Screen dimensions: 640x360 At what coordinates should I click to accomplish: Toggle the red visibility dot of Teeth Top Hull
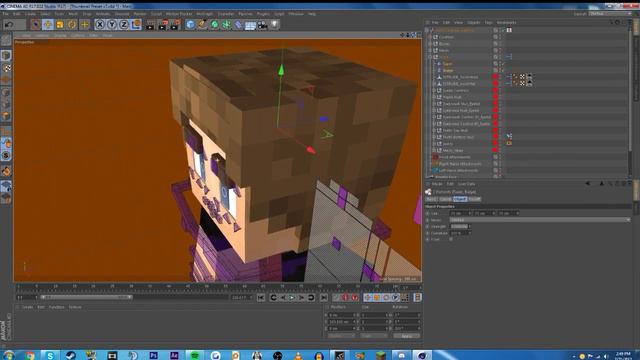click(496, 130)
